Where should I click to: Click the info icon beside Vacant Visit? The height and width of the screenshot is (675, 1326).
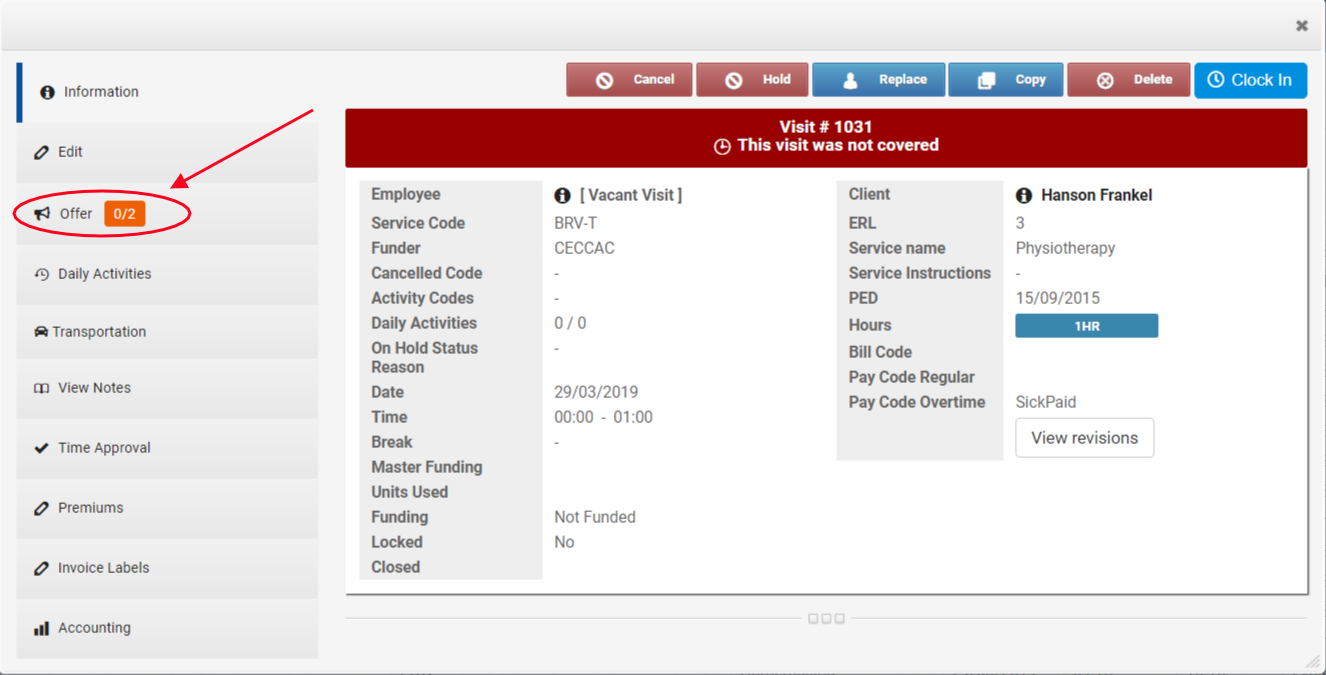[563, 196]
